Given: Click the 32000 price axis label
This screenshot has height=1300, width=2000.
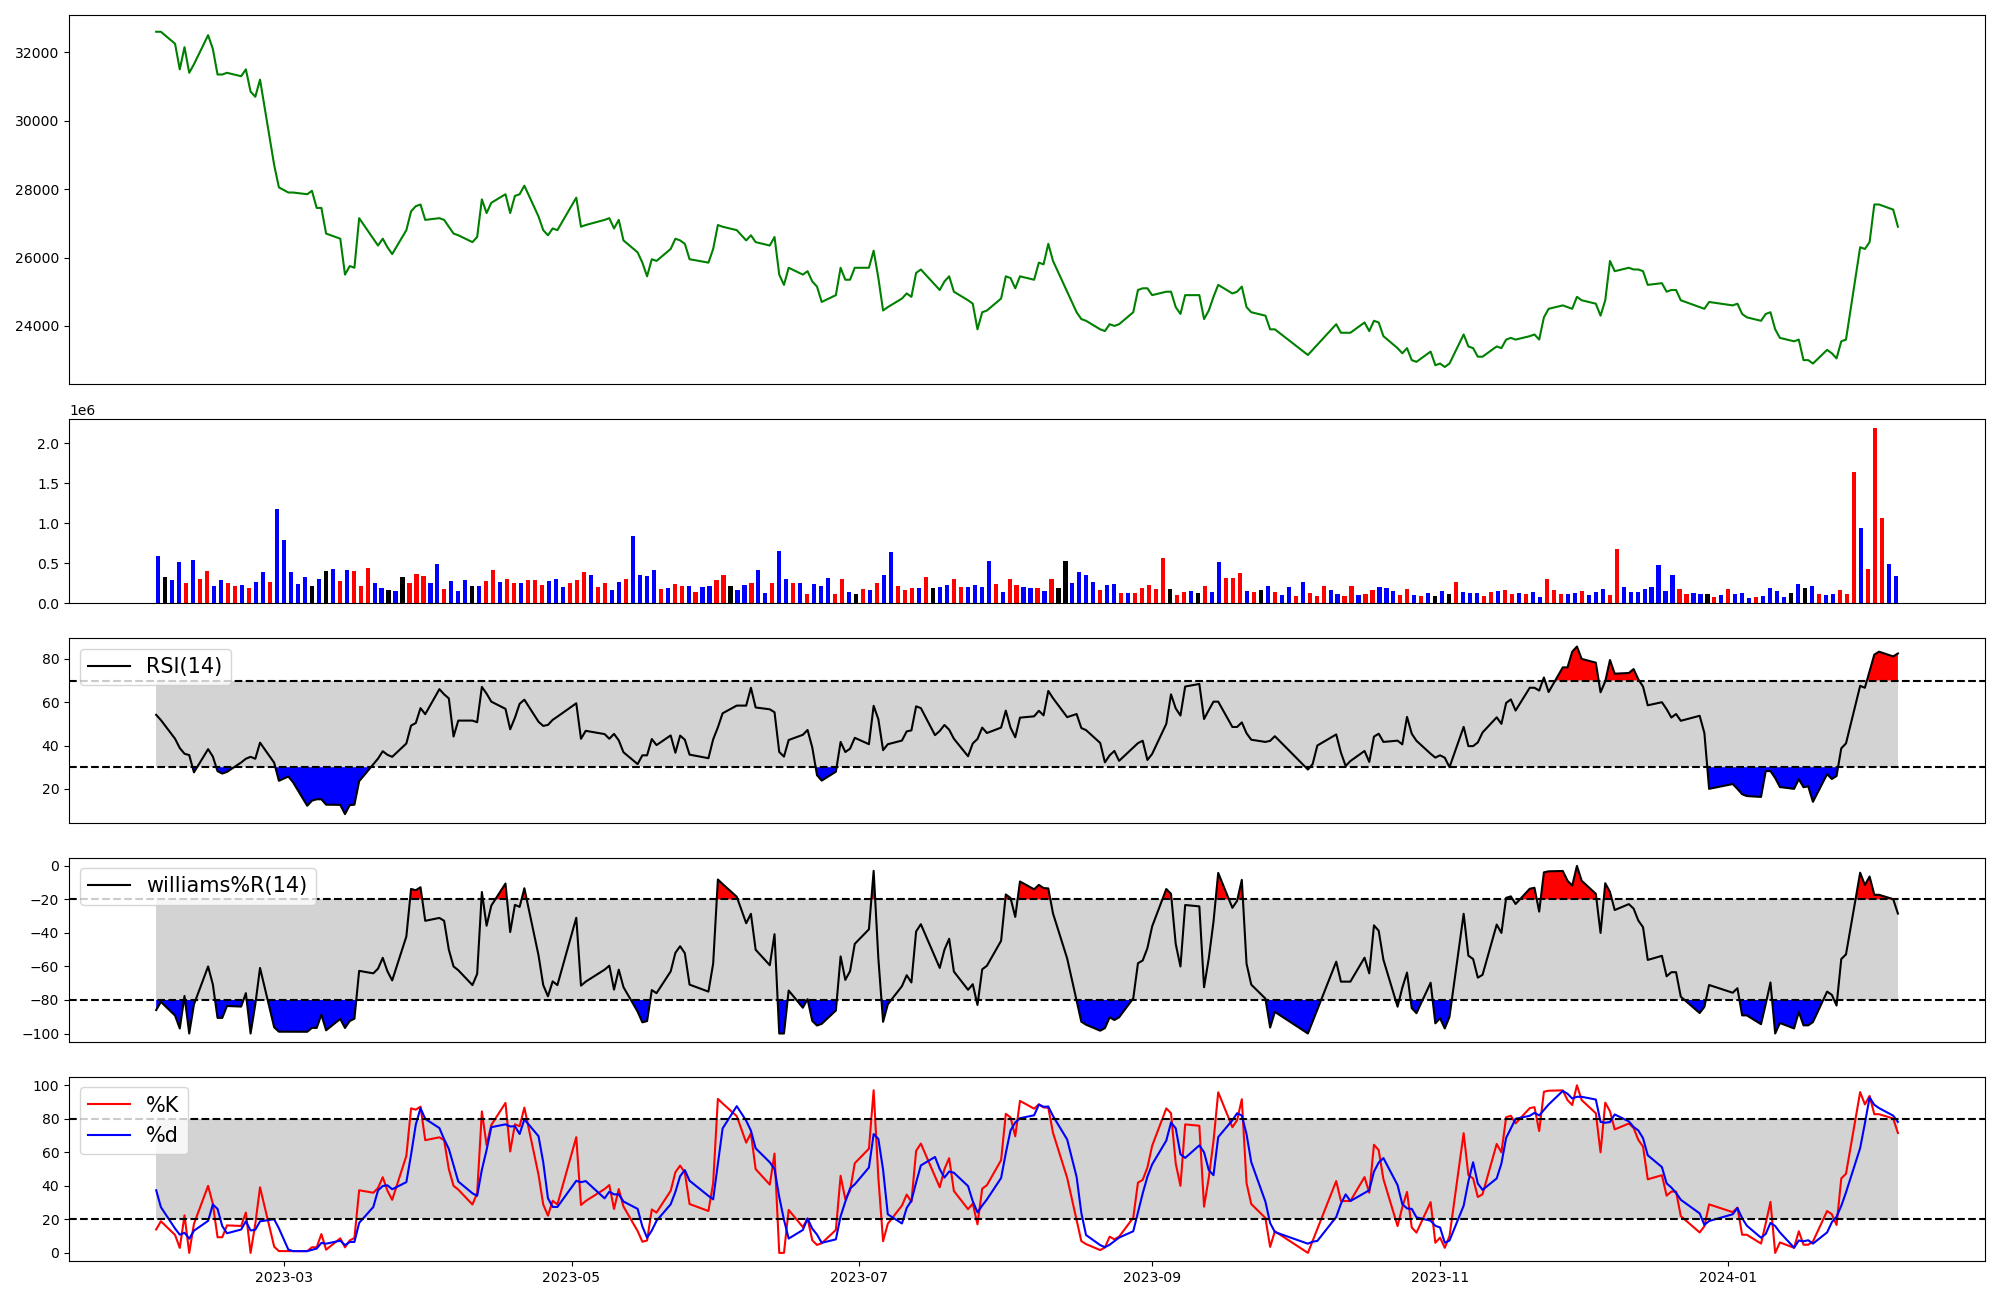Looking at the screenshot, I should pos(38,53).
